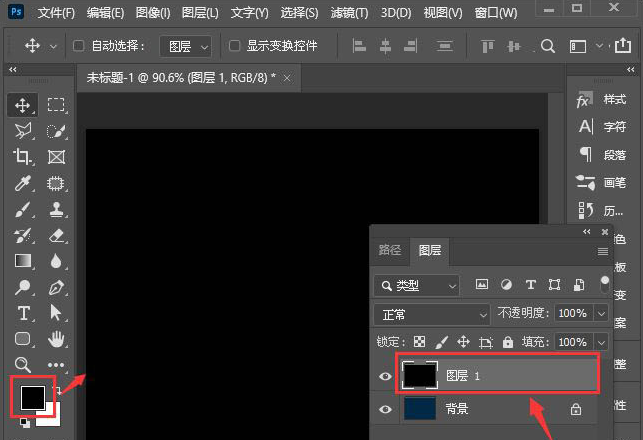Select the Path Selection tool
Viewport: 643px width, 440px height.
tap(55, 313)
